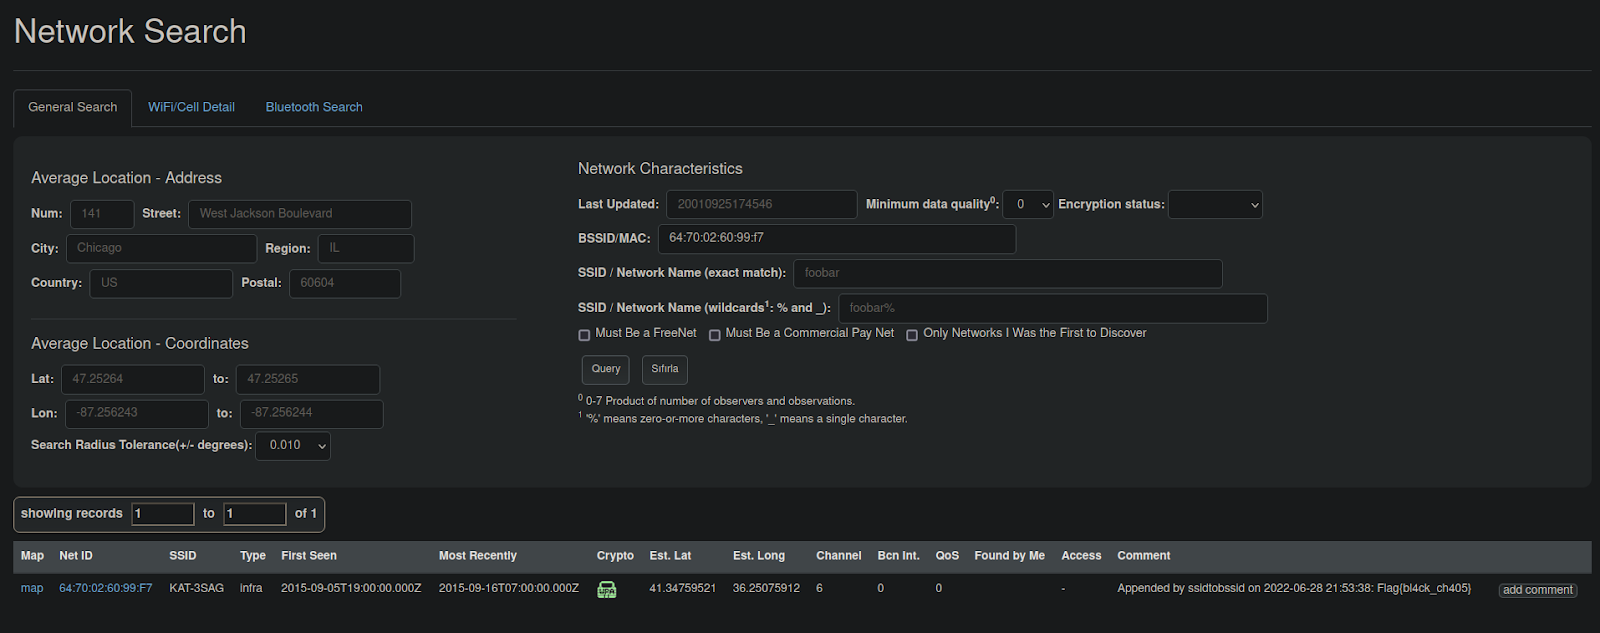Click the 41.34759521 latitude cell
Viewport: 1600px width, 633px height.
[x=683, y=588]
